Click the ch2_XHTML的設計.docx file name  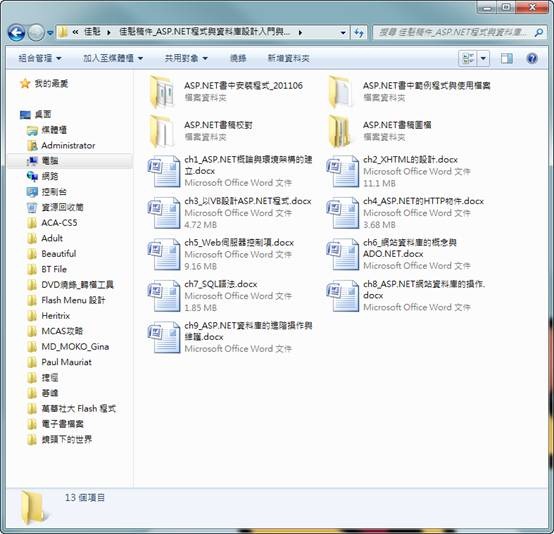point(410,160)
